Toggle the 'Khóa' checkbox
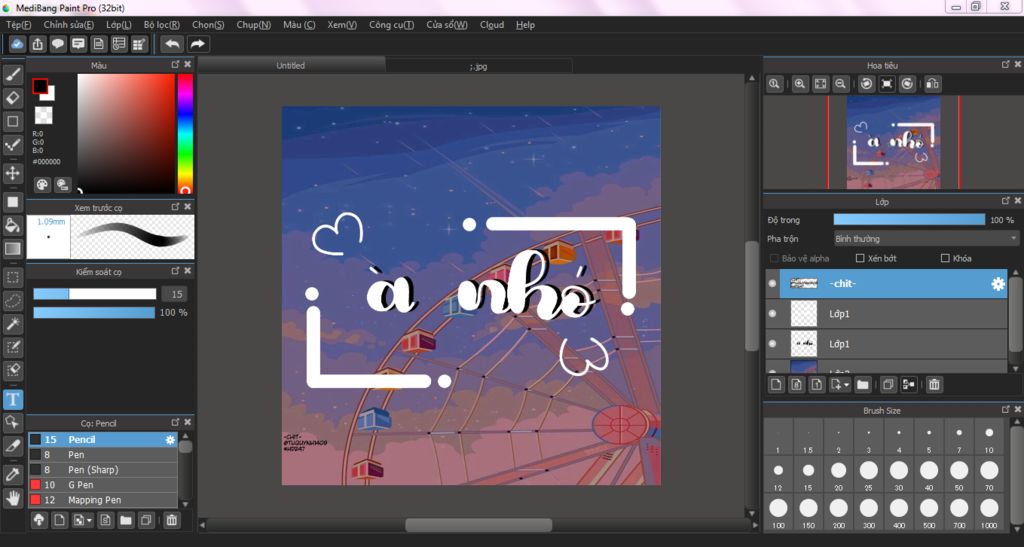This screenshot has height=547, width=1024. (945, 258)
